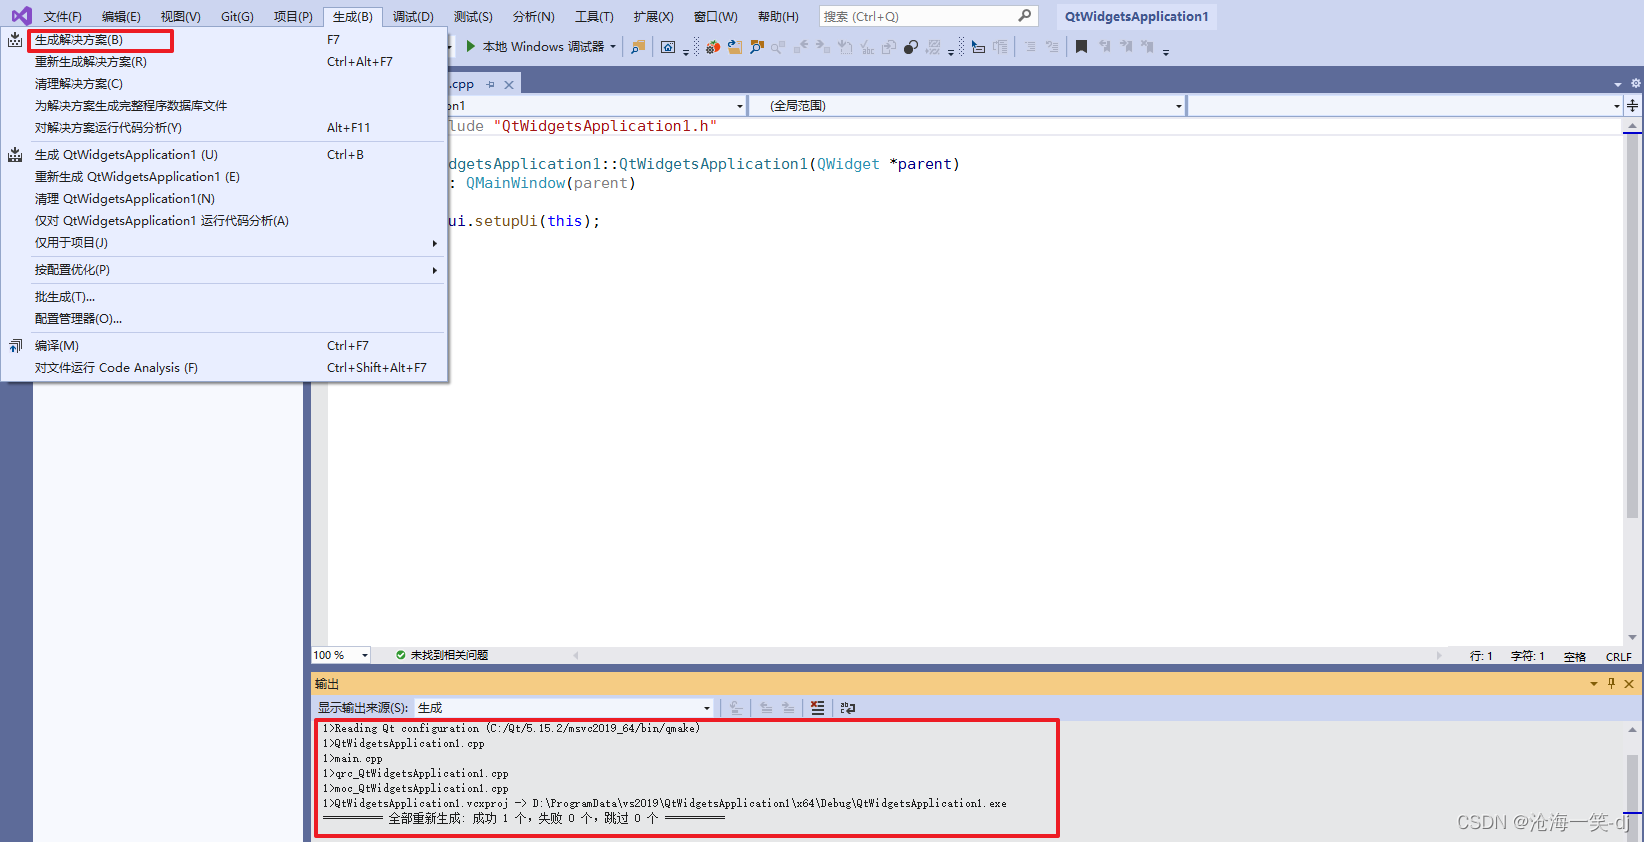The image size is (1644, 842).
Task: Uncomment selected lines icon
Action: [1052, 47]
